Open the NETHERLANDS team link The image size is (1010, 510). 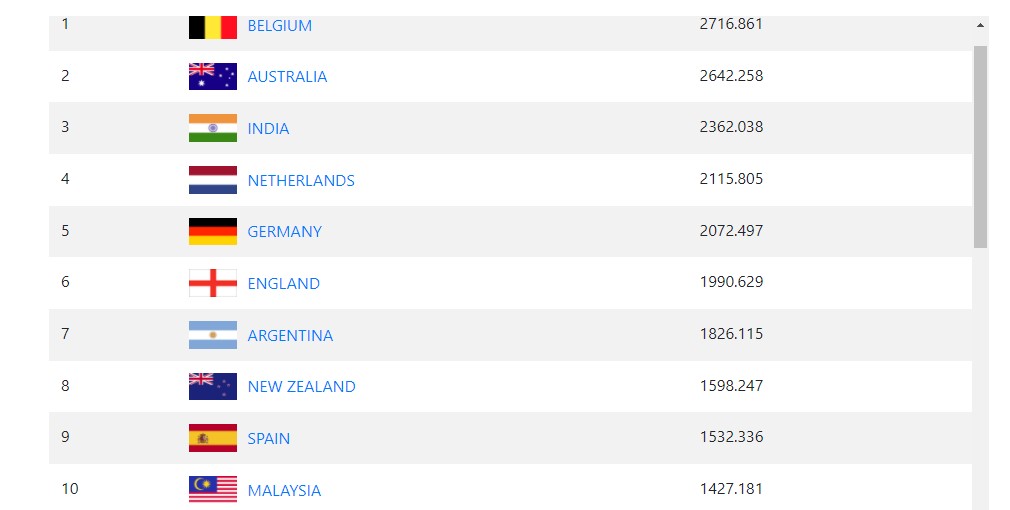point(301,180)
